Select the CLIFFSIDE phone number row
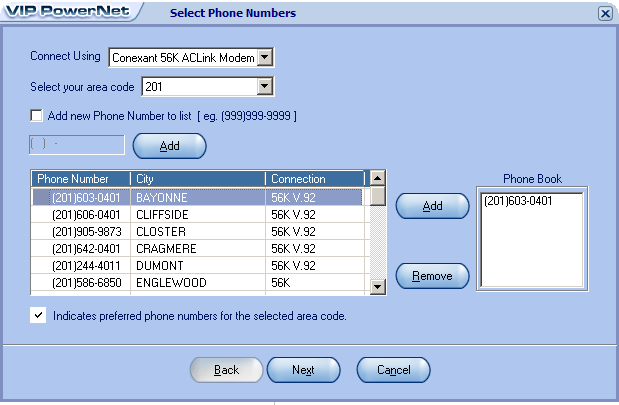The width and height of the screenshot is (619, 405). pyautogui.click(x=196, y=215)
